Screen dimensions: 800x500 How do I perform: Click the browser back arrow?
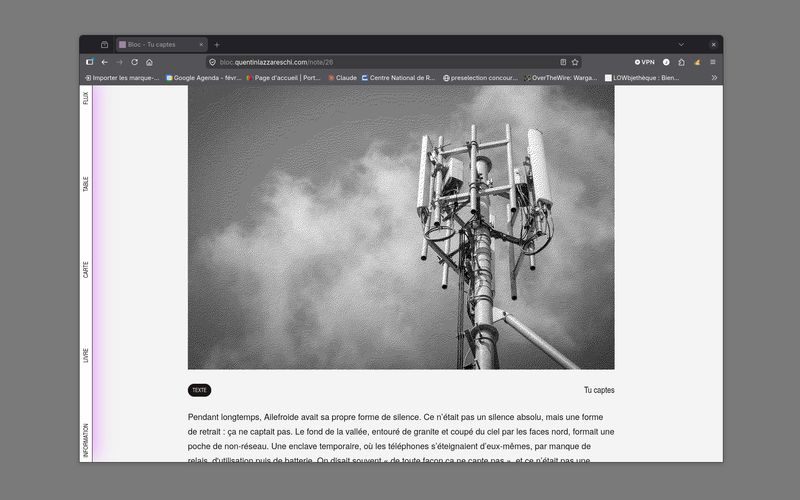point(104,62)
